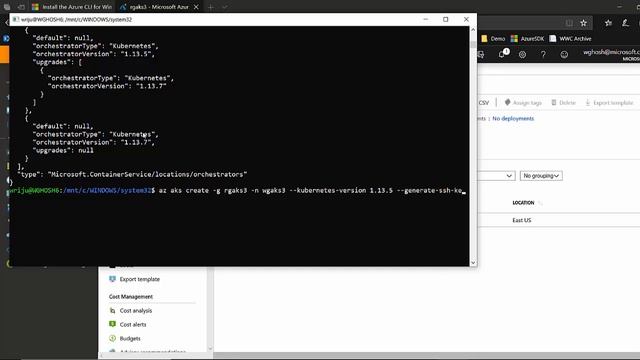Click the Budgets icon
Screen dimensions: 640x360
(x=112, y=338)
